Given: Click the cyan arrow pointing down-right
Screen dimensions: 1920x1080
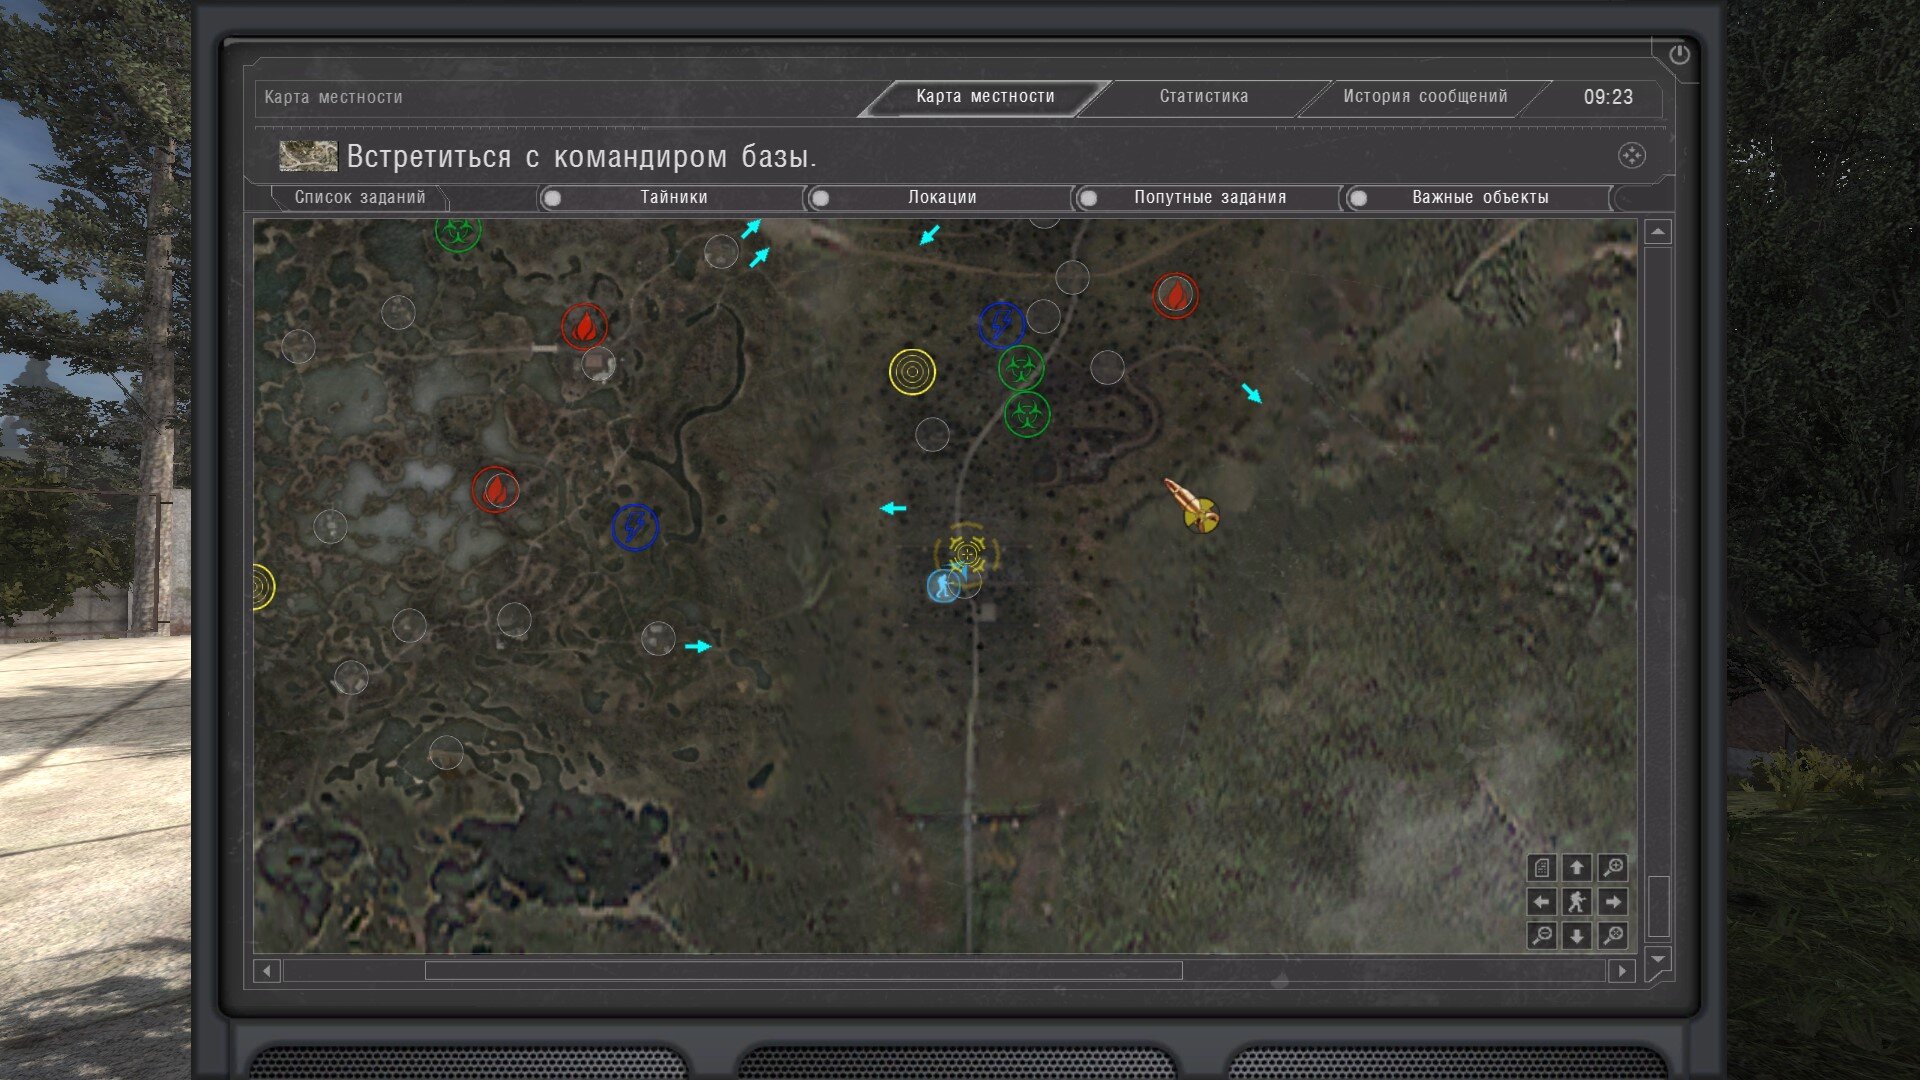Looking at the screenshot, I should [x=1252, y=393].
